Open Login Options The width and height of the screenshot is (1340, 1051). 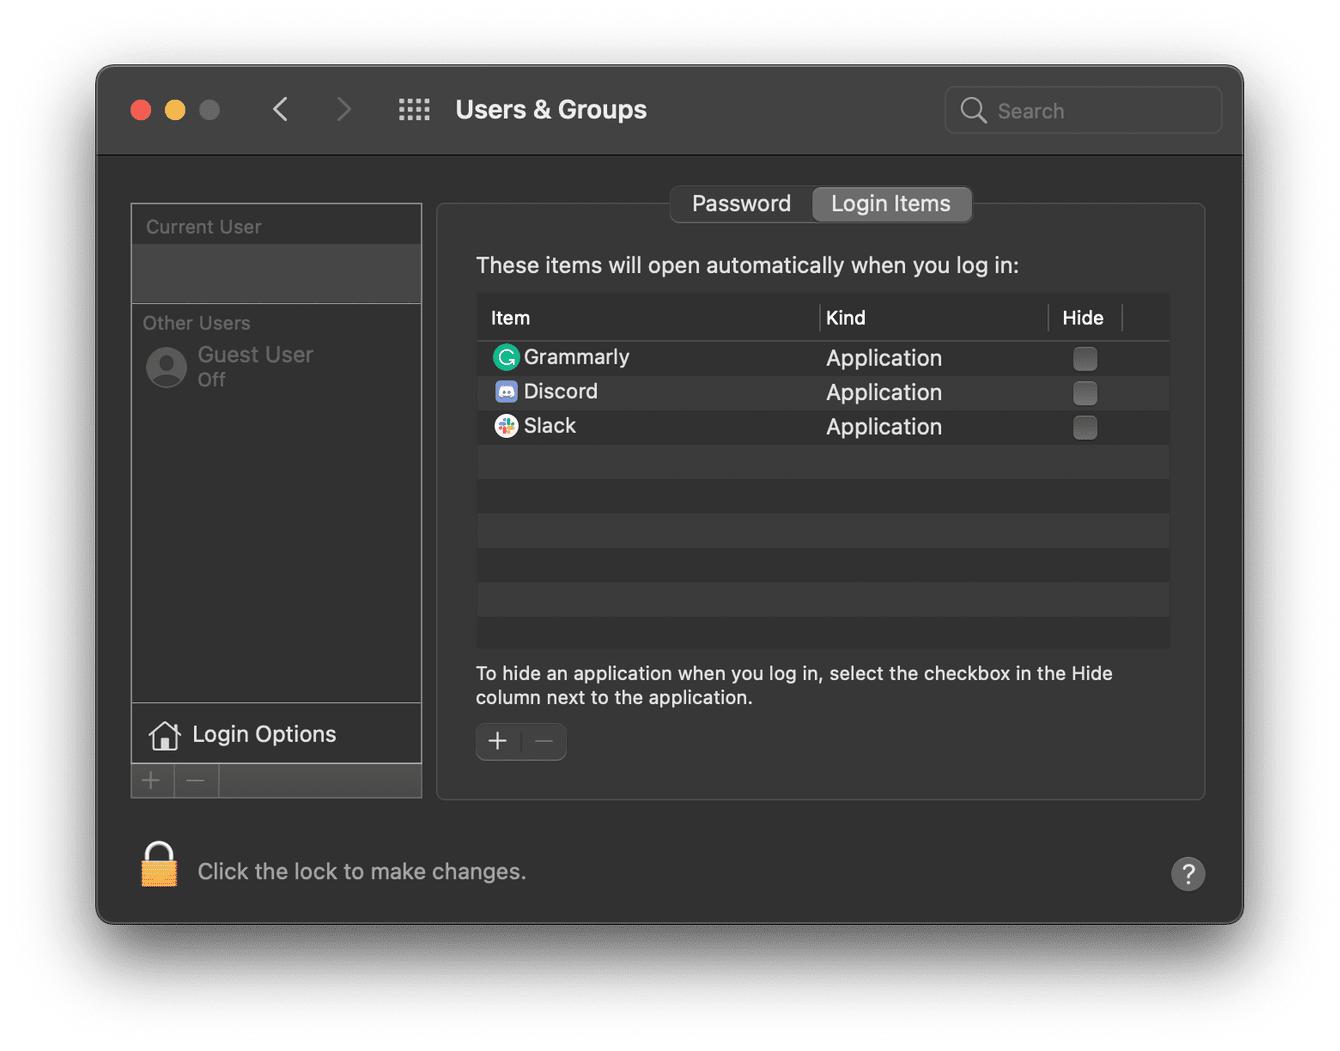(x=276, y=734)
